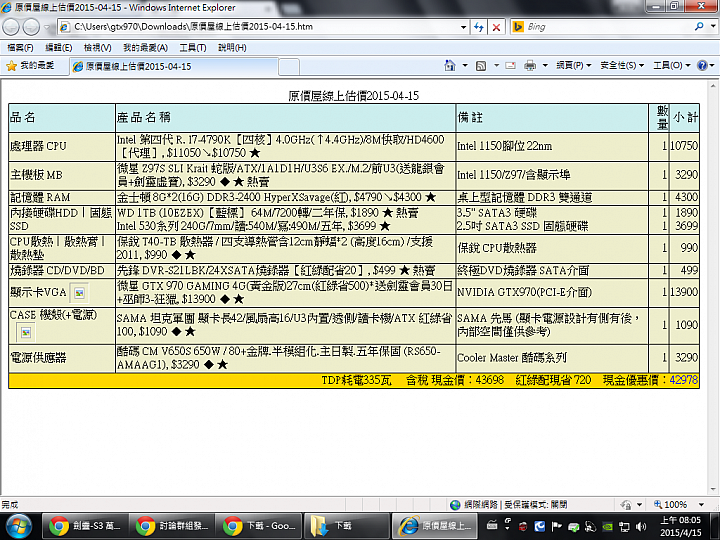
Task: Click the 主機板 MB row label
Action: 36,175
